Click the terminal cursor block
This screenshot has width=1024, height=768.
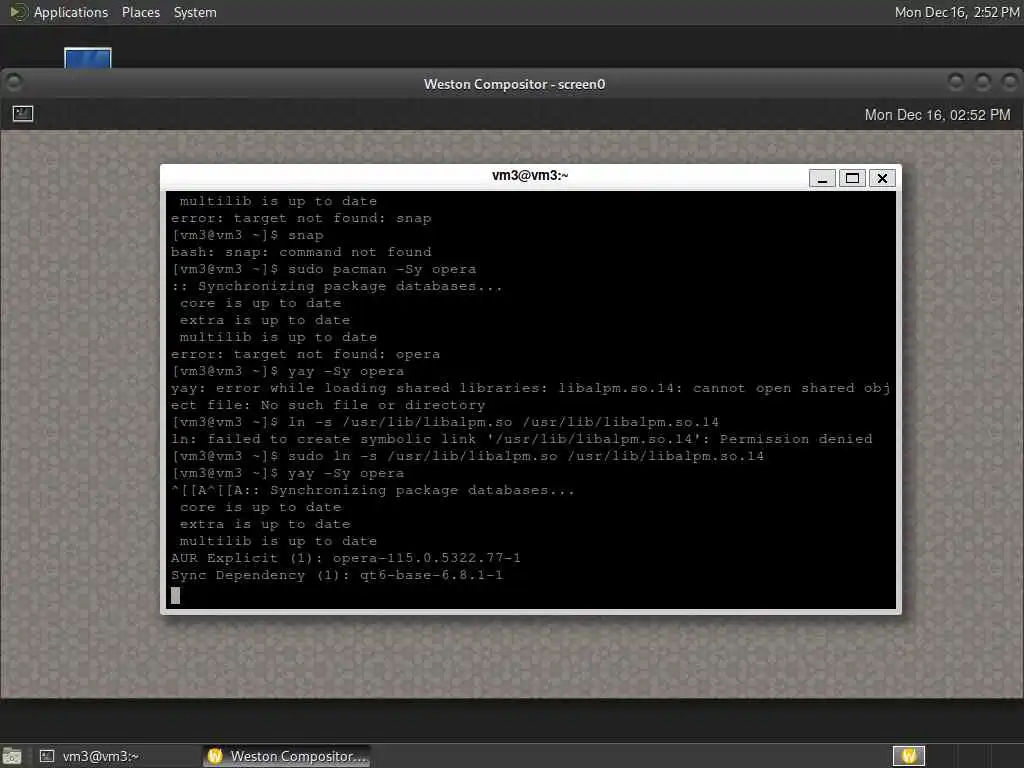(x=176, y=595)
